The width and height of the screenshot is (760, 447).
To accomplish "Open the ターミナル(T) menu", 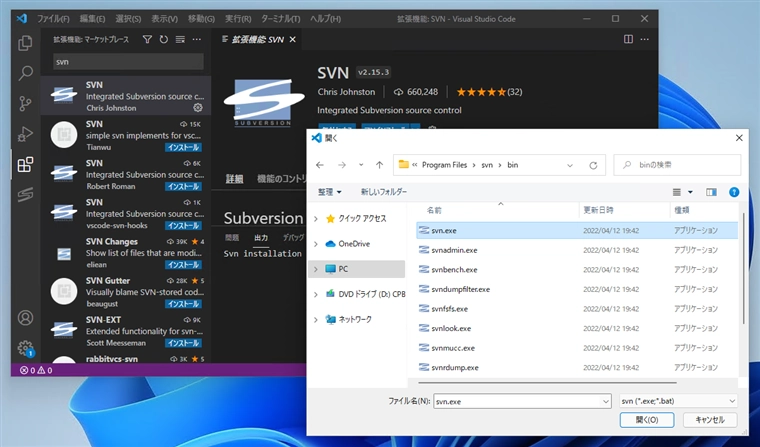I will pyautogui.click(x=281, y=19).
